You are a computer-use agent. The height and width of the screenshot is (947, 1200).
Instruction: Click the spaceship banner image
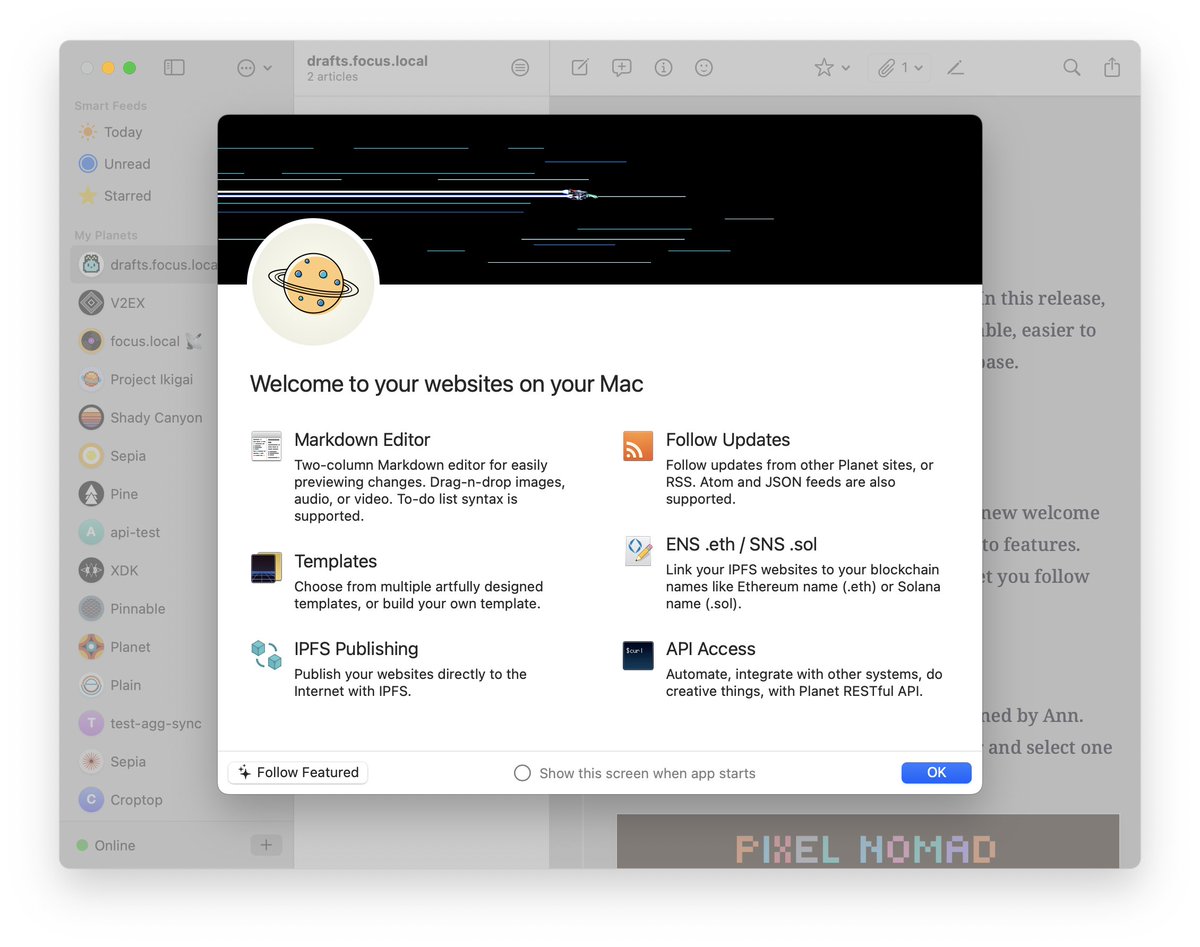[x=600, y=200]
